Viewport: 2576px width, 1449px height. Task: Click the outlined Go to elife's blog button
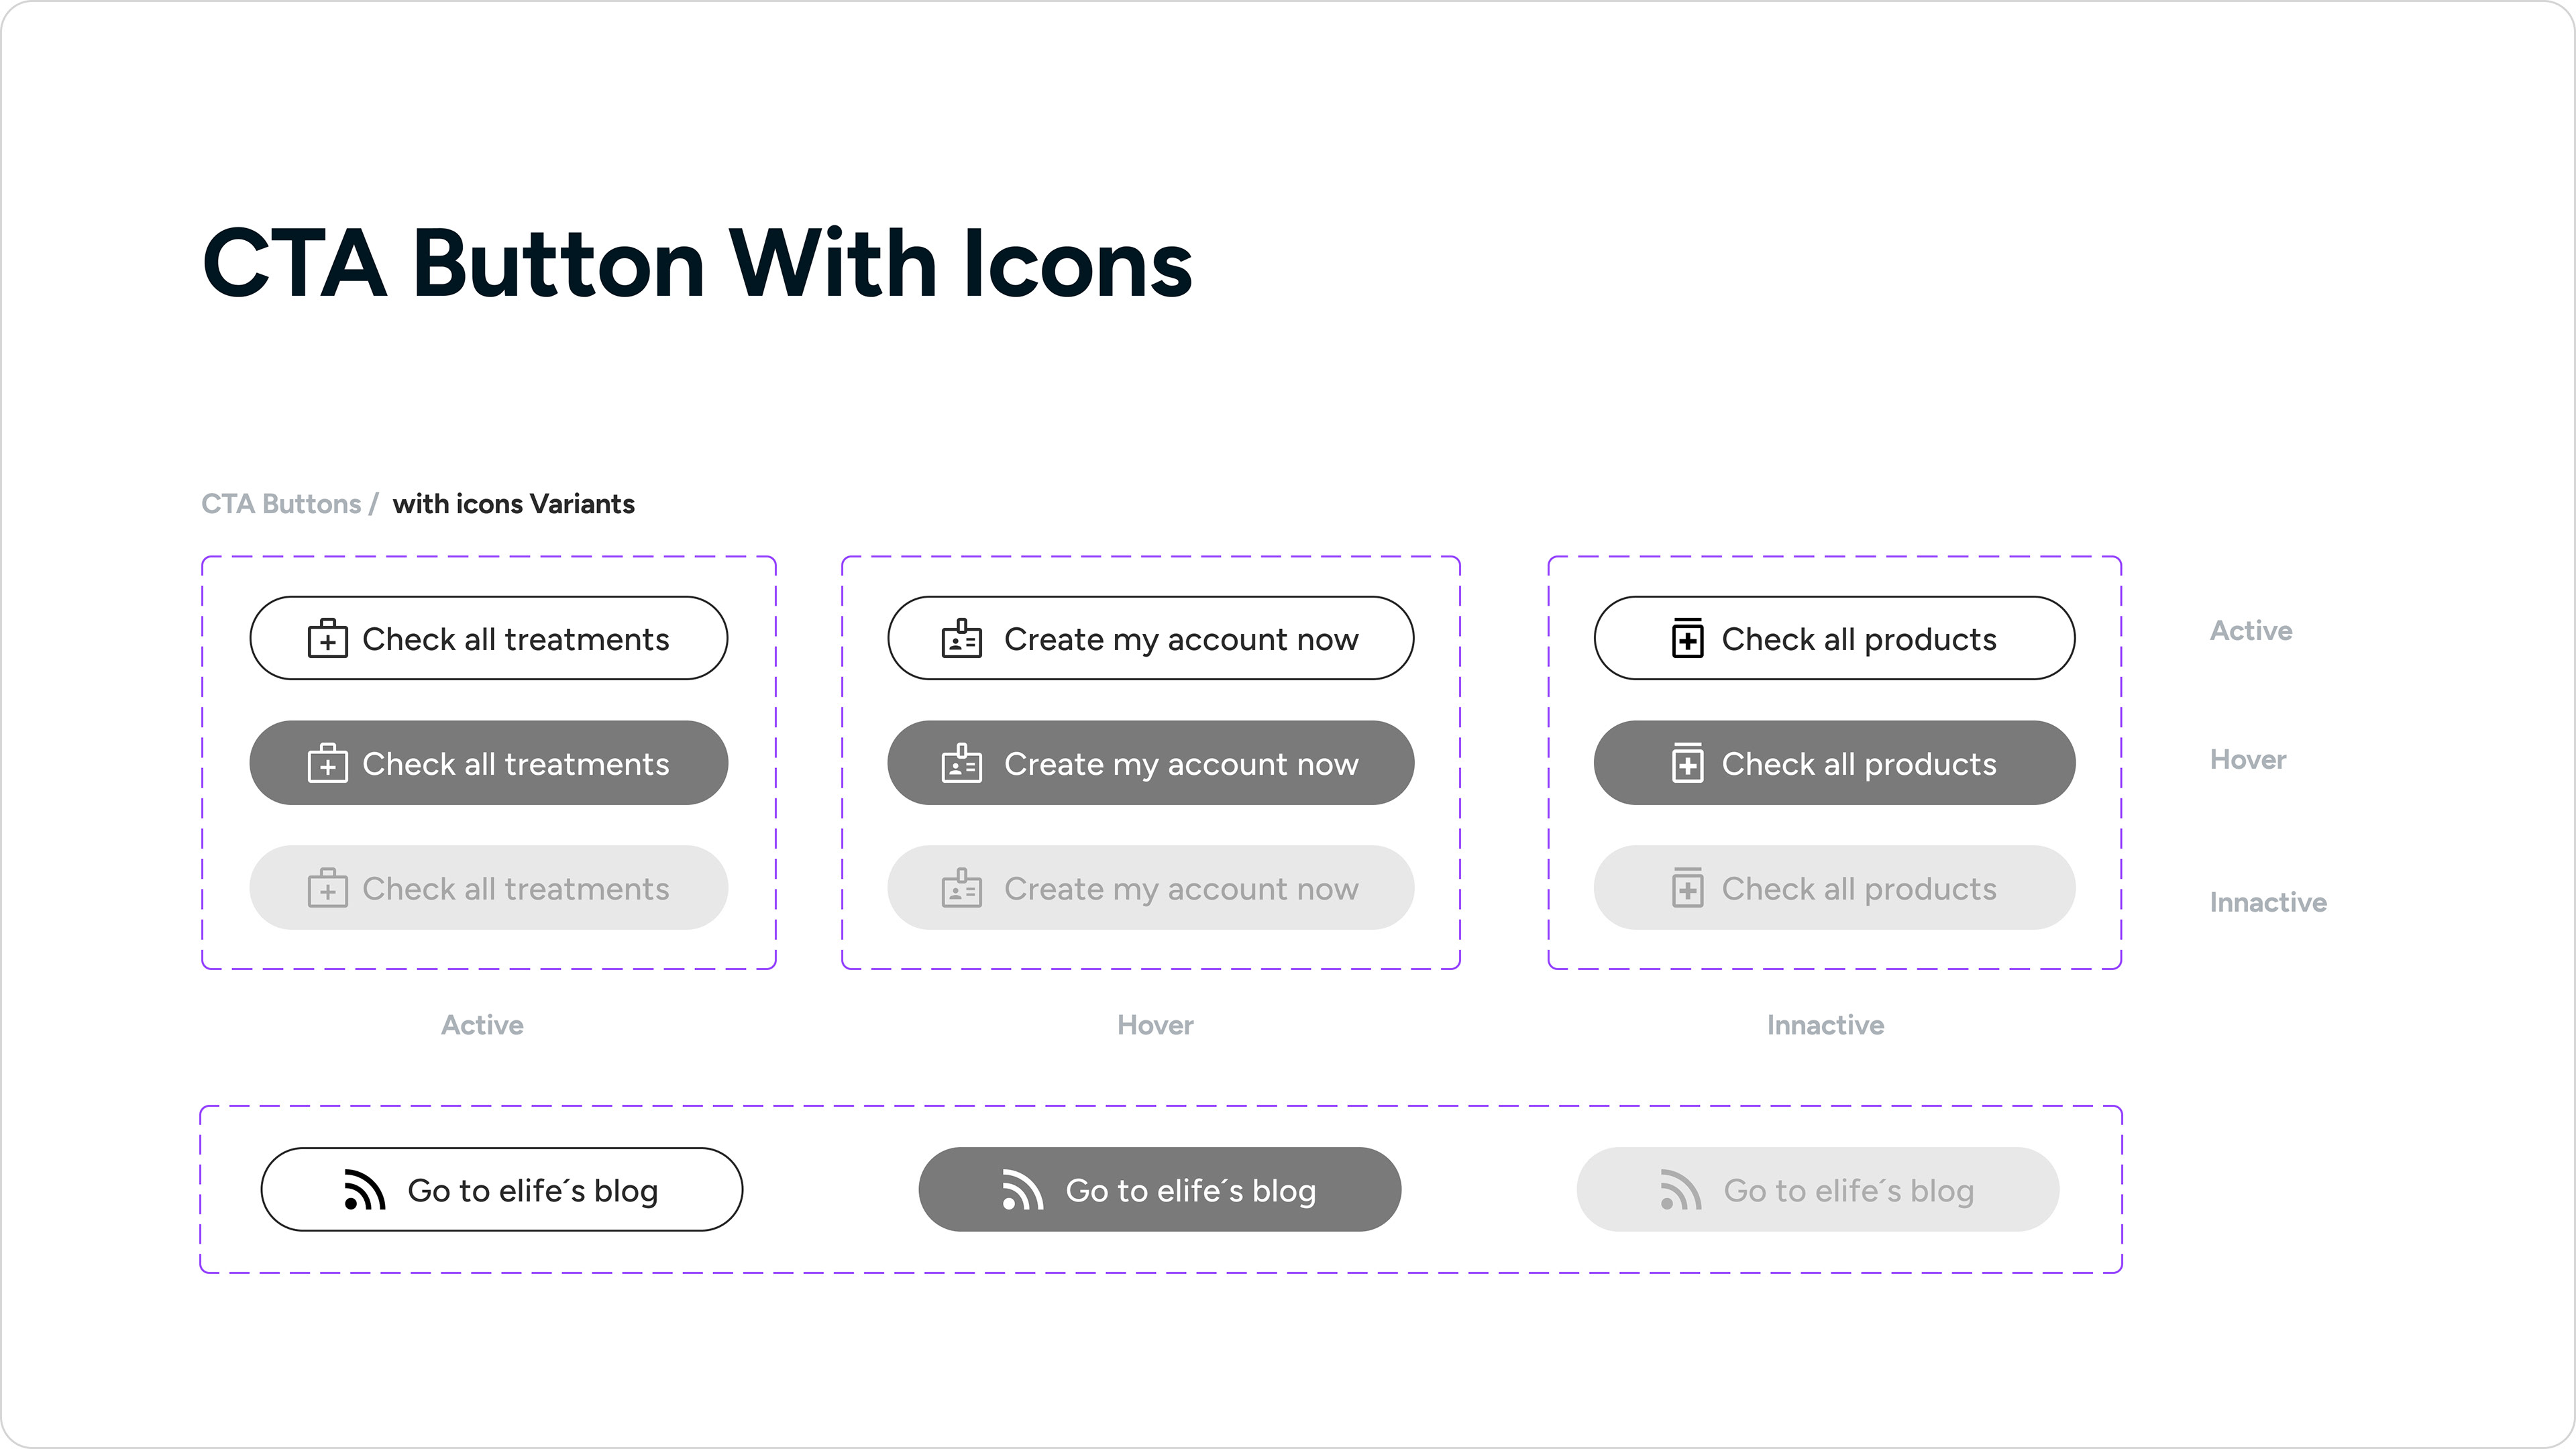point(501,1190)
